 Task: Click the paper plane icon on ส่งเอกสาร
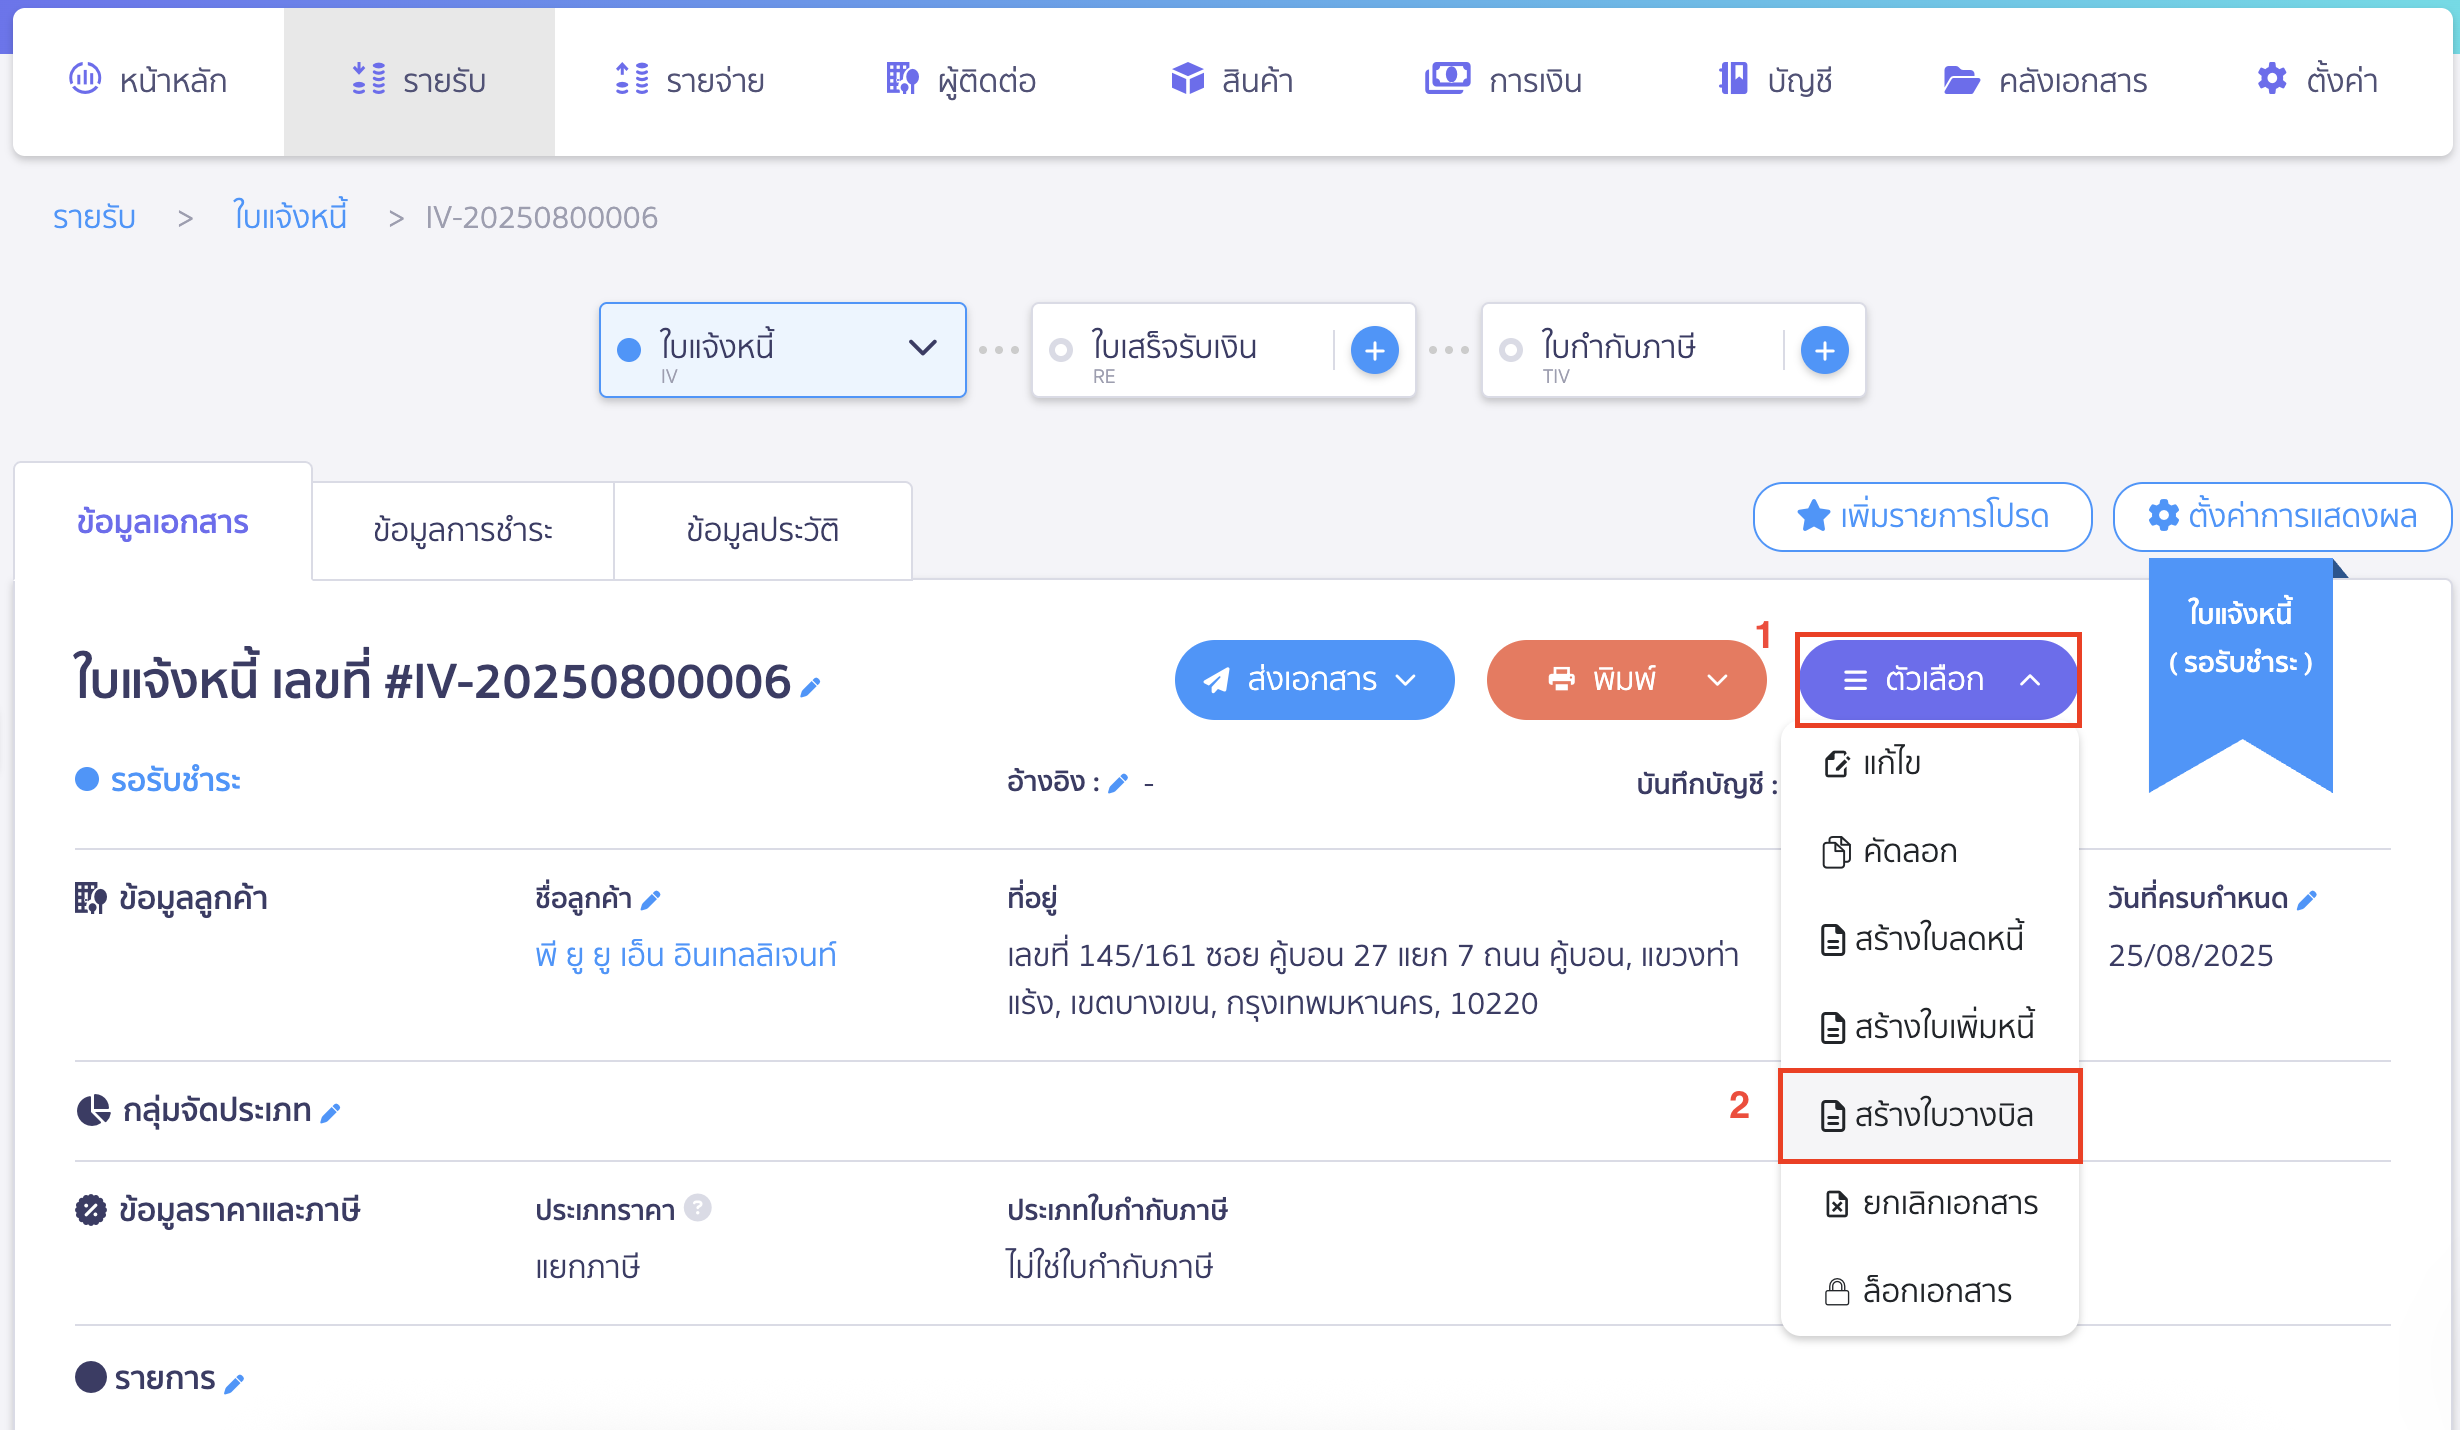[1216, 681]
